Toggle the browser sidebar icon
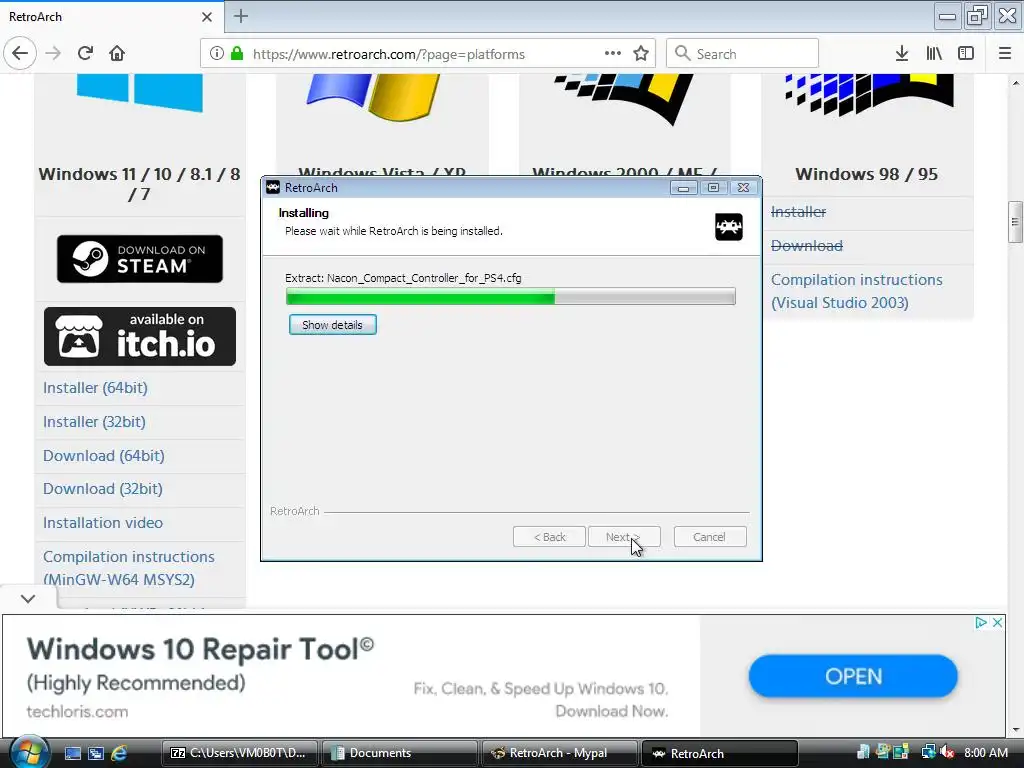 pos(966,54)
